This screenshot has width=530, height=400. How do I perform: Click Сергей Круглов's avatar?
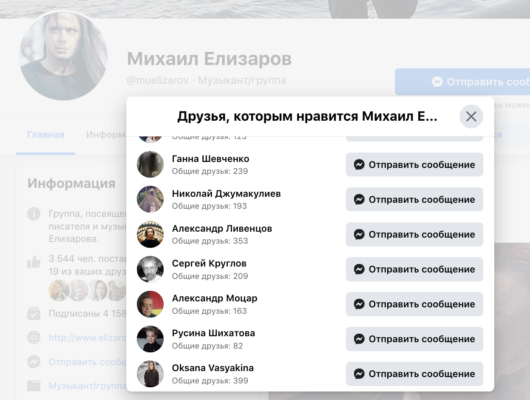click(150, 269)
